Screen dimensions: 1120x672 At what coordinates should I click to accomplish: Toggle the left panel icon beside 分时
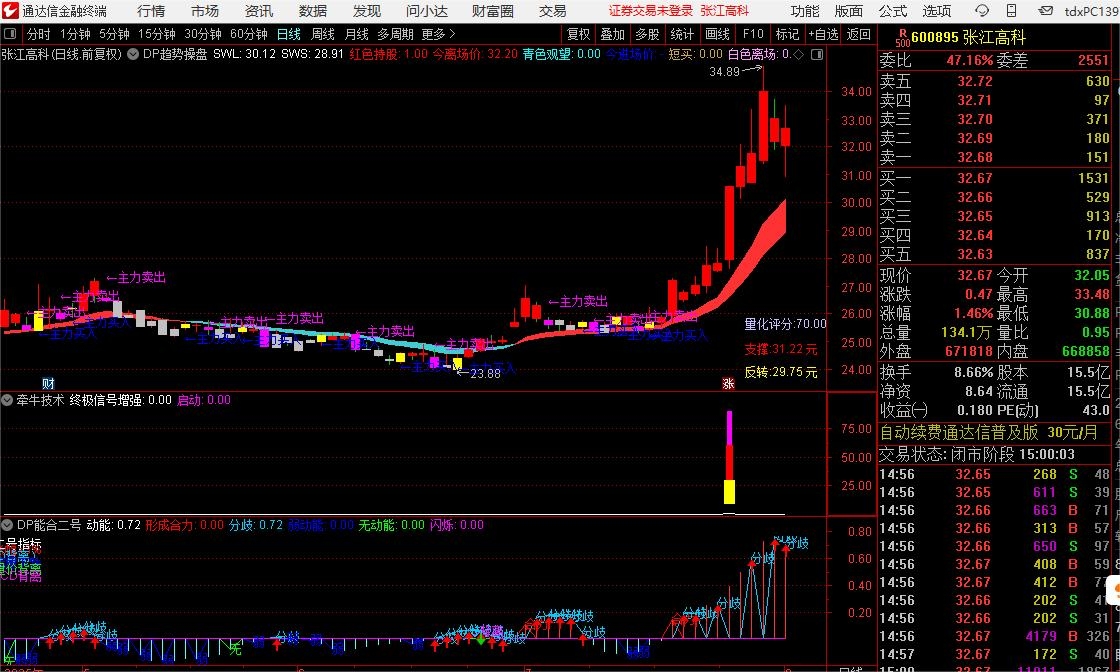(10, 34)
